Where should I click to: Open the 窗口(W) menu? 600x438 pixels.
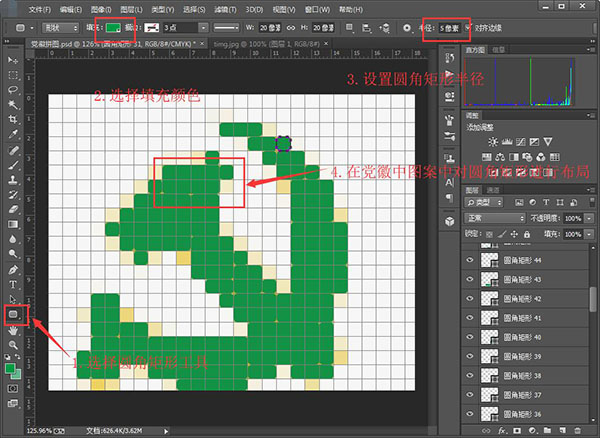(x=317, y=9)
